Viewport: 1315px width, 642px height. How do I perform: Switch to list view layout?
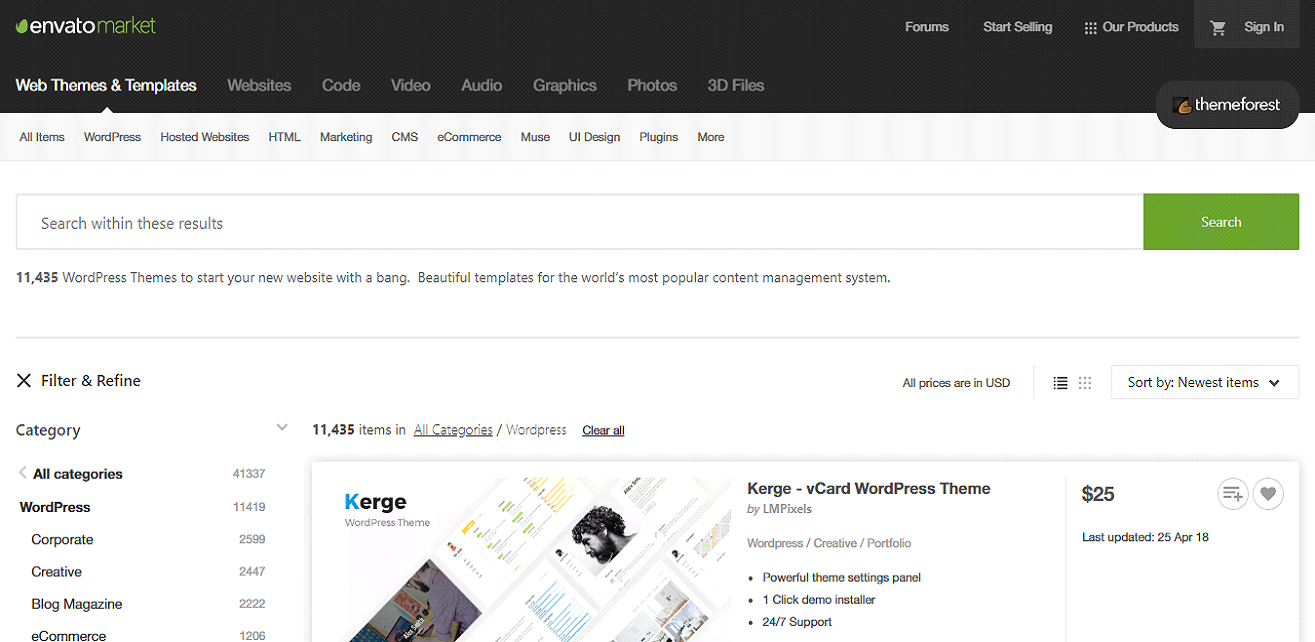[1061, 383]
